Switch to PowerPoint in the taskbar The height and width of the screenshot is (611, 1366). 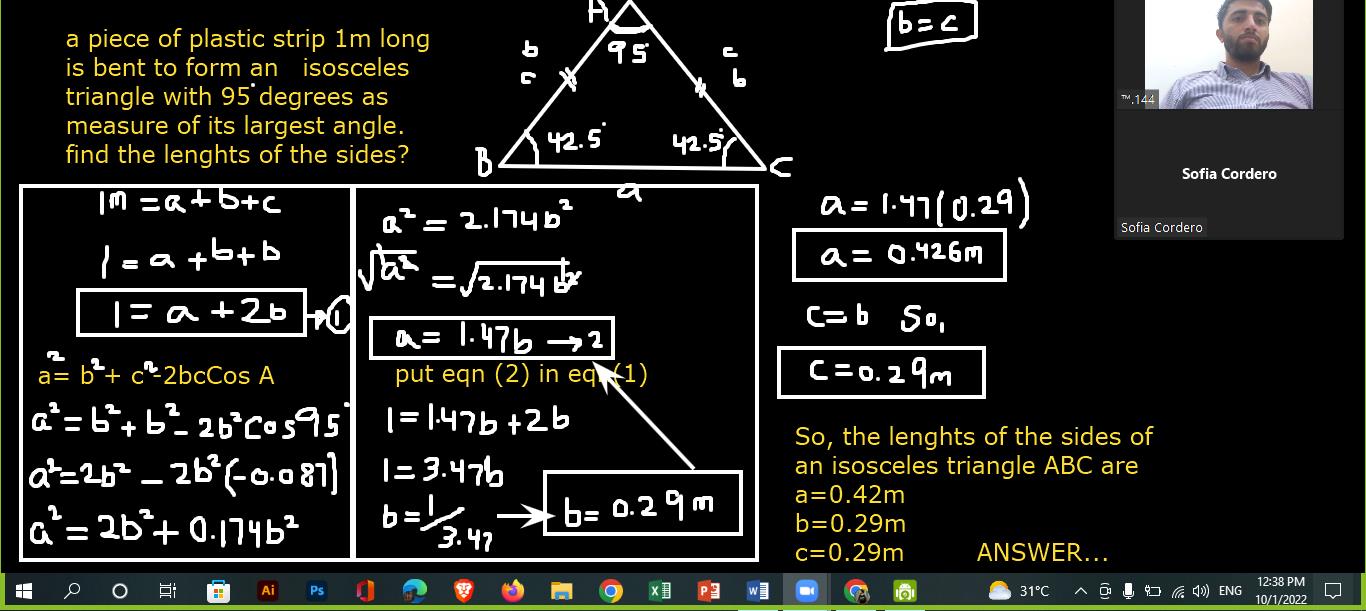coord(708,591)
